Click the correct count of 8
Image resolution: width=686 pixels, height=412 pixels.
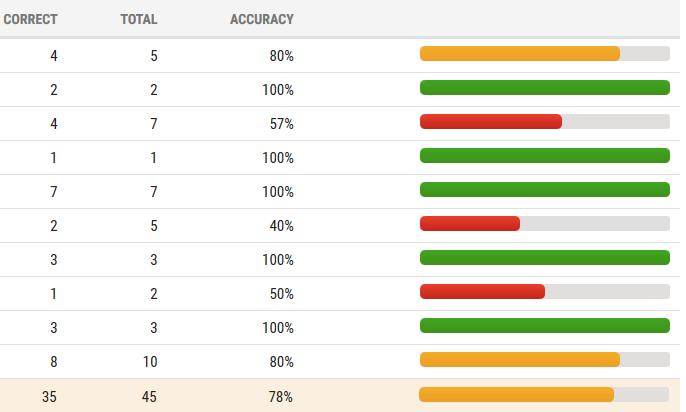coord(53,362)
